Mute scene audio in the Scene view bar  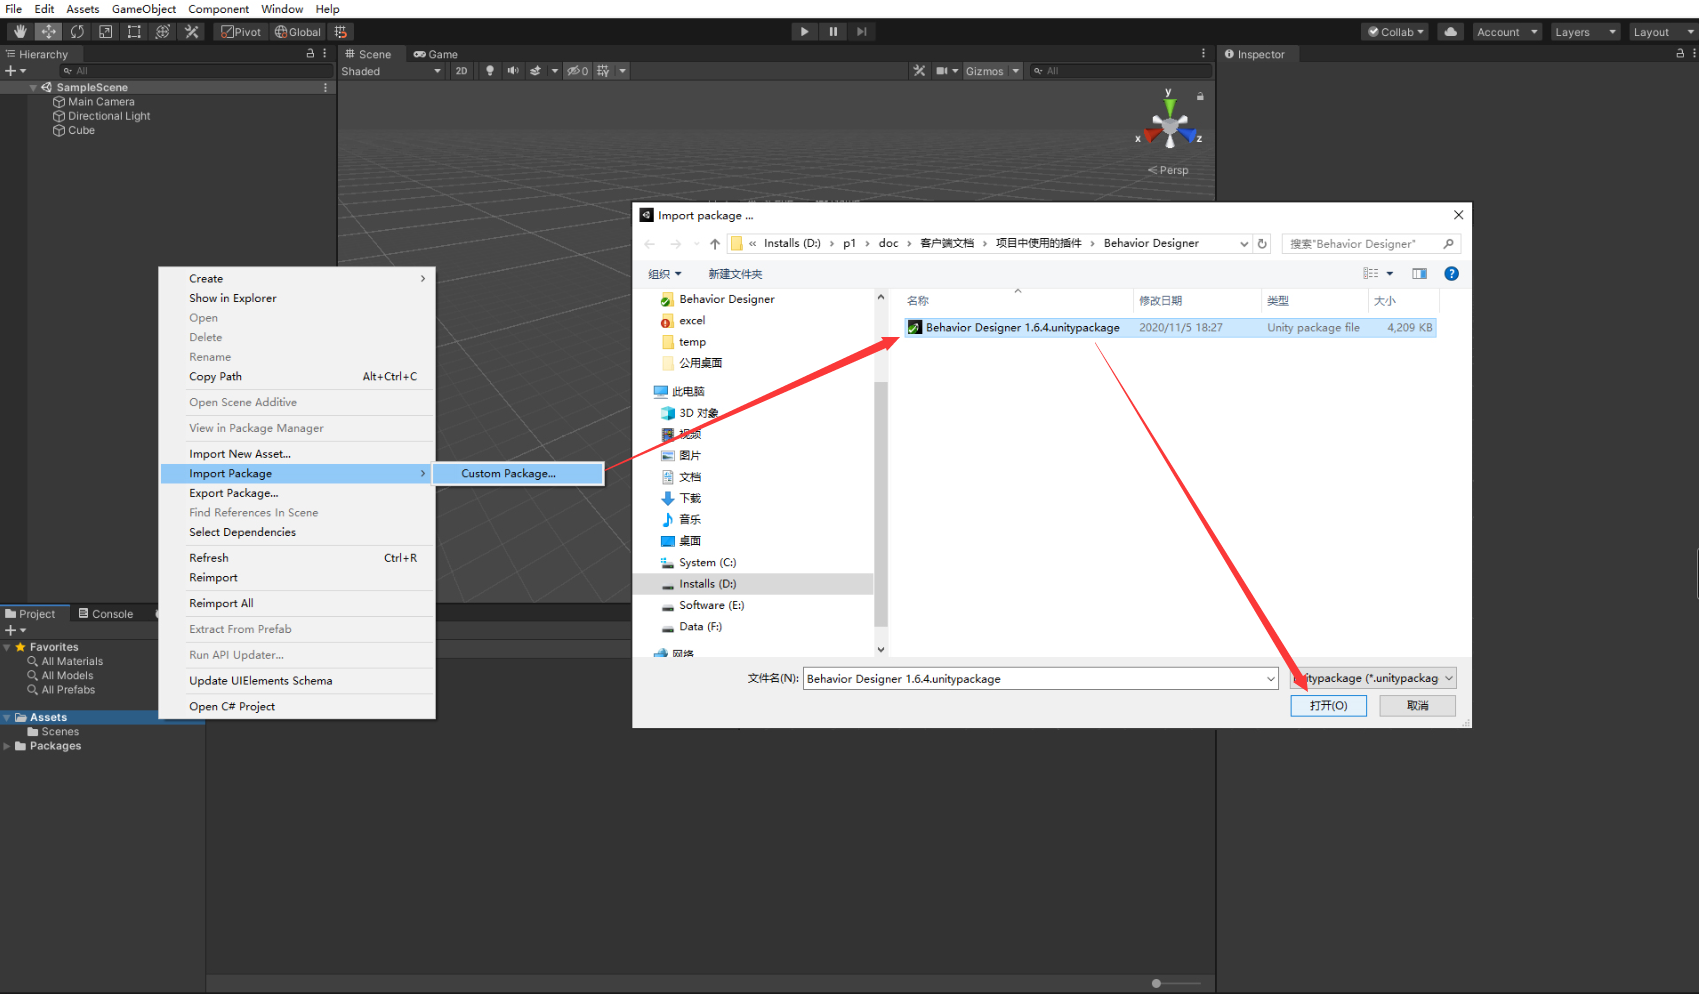512,70
